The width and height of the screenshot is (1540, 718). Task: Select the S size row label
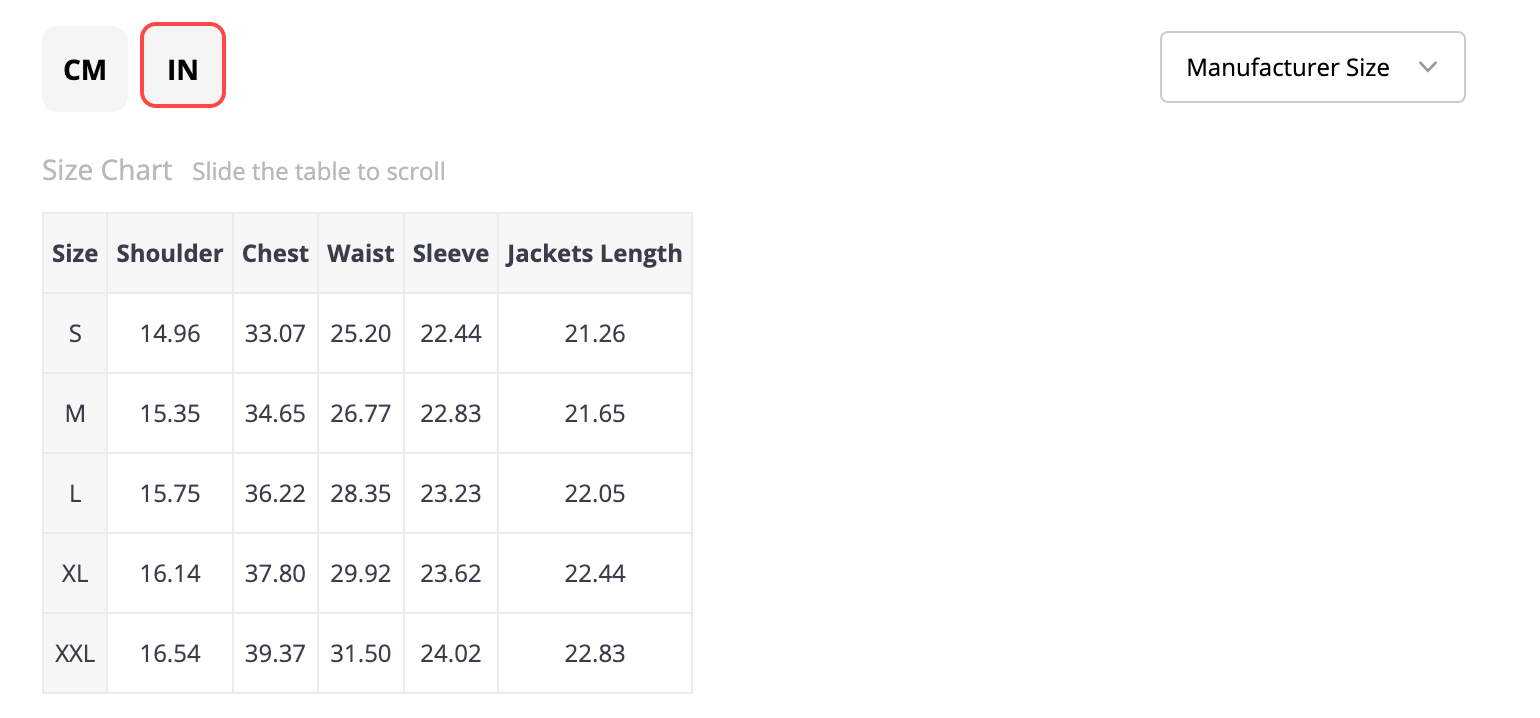(75, 333)
